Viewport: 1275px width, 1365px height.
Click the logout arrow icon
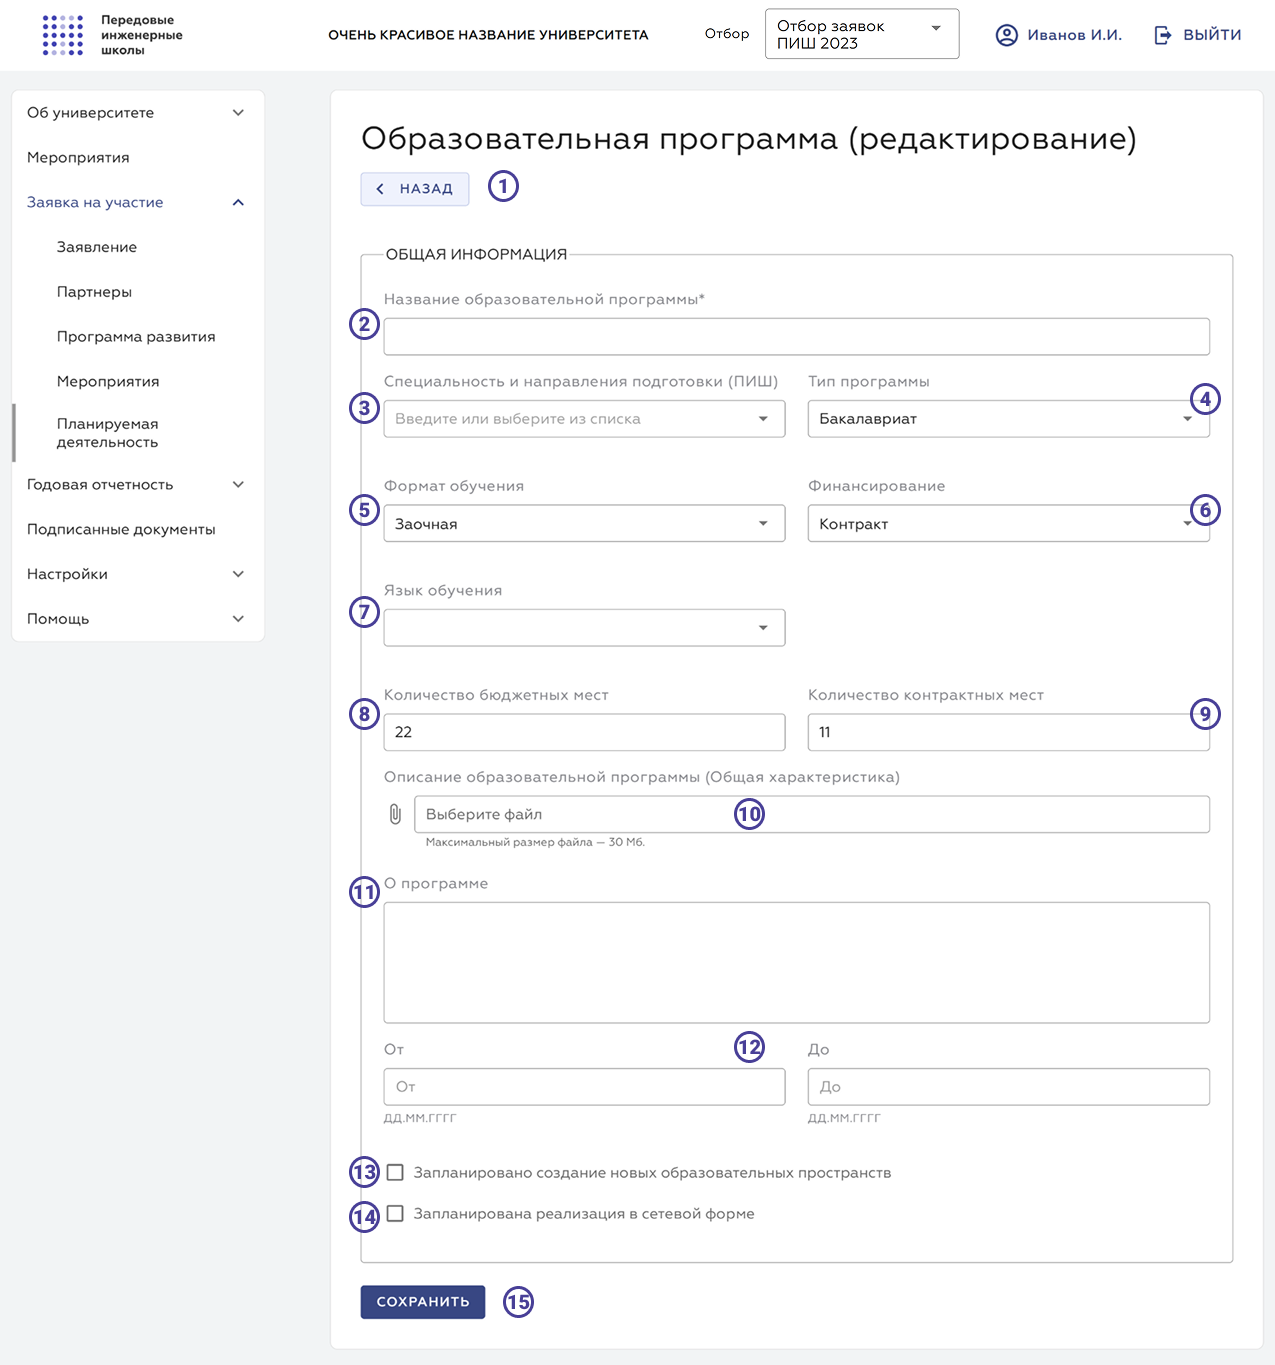click(1163, 35)
